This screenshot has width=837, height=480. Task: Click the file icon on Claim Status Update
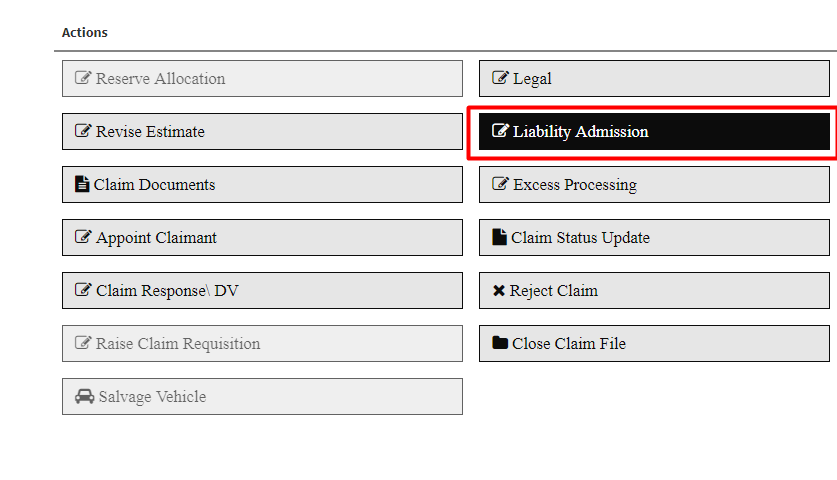coord(500,238)
